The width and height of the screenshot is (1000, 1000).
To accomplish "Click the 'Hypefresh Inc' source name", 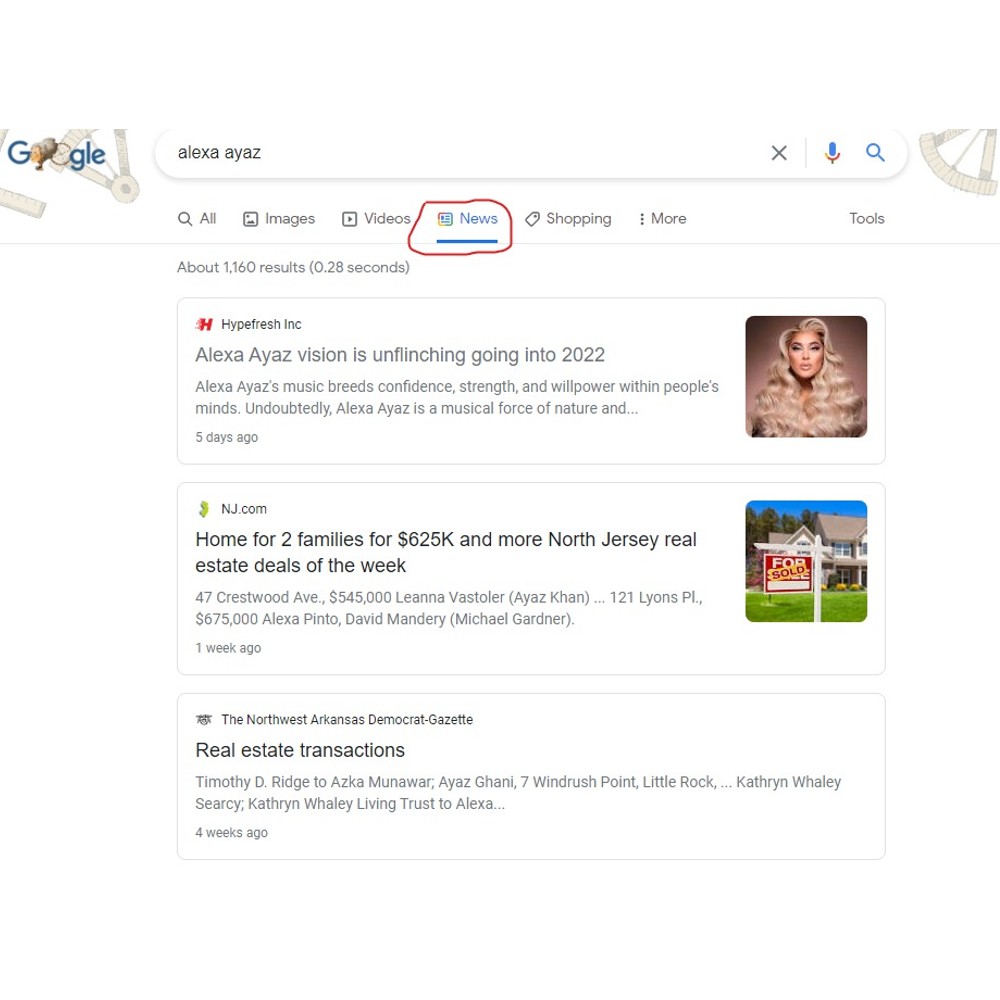I will [261, 325].
